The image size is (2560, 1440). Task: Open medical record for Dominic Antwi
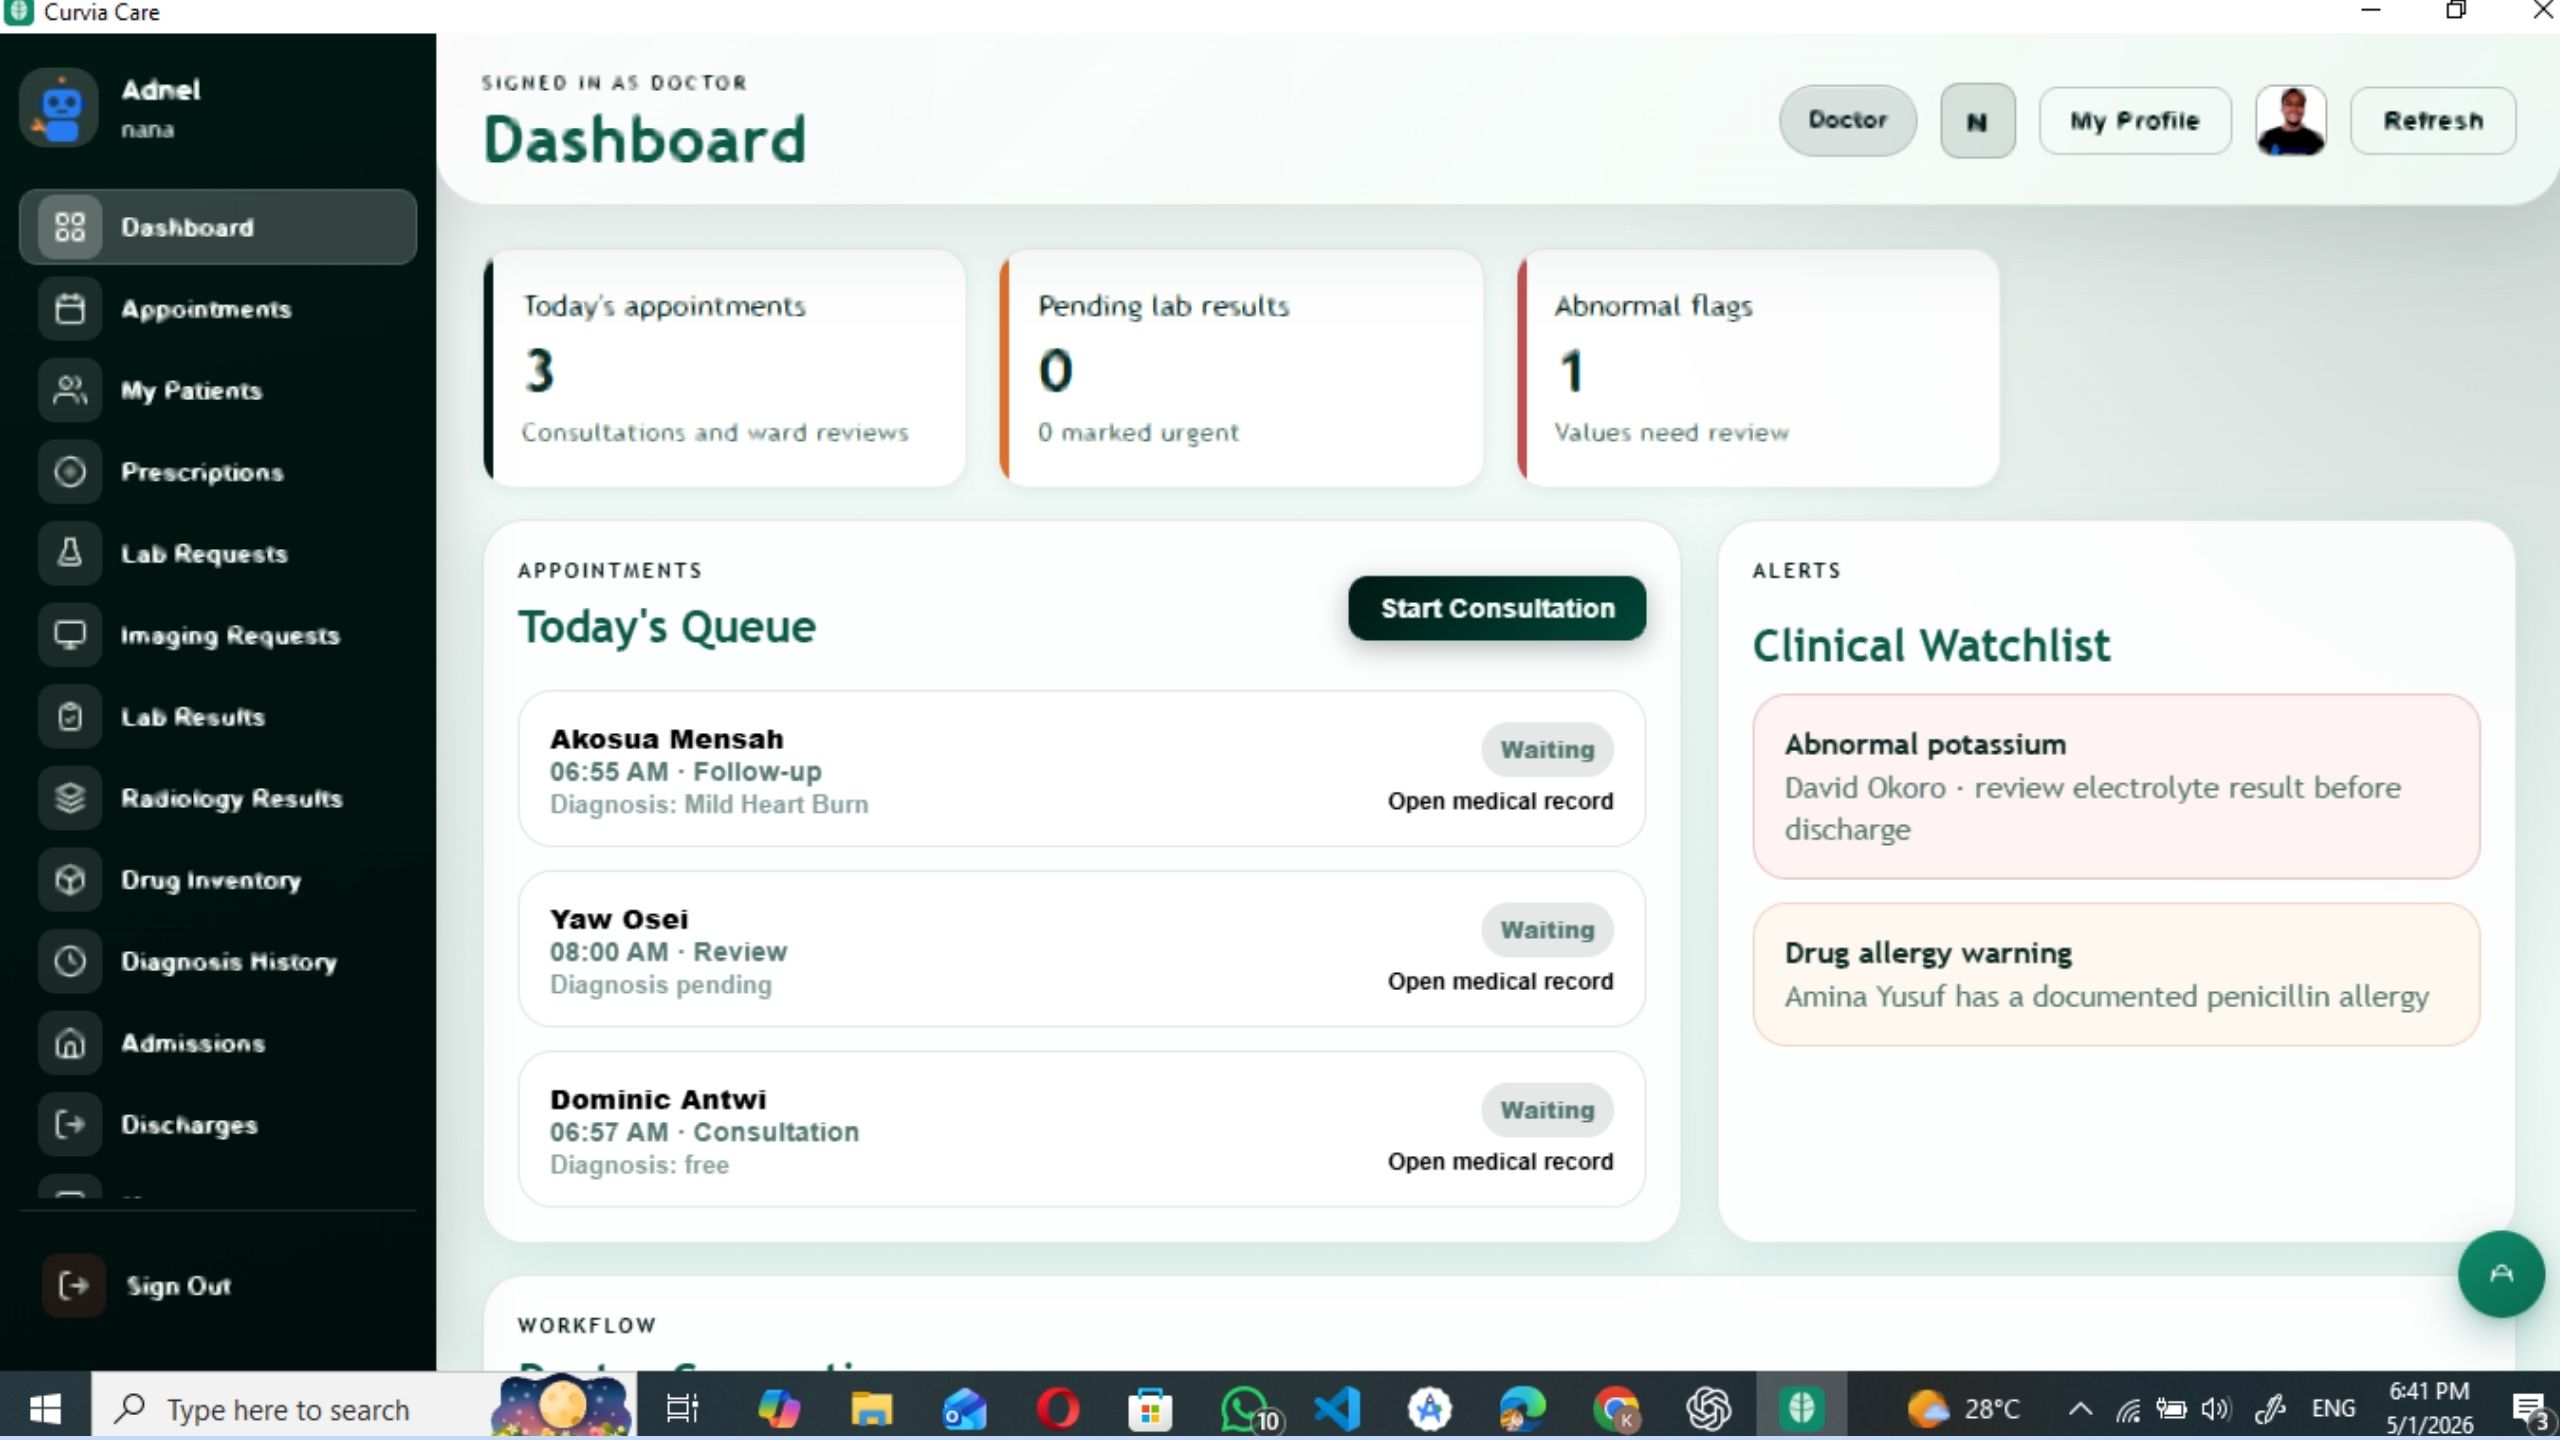coord(1500,1161)
